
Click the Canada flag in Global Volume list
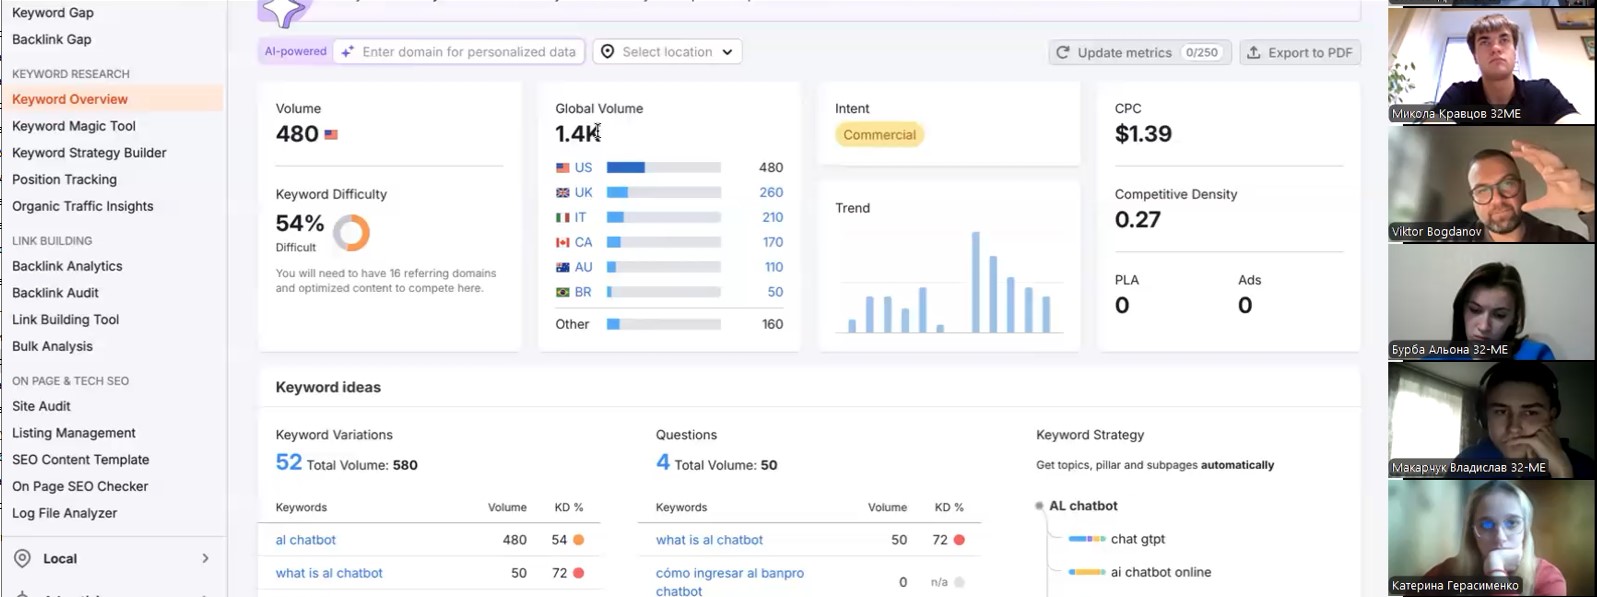[563, 243]
